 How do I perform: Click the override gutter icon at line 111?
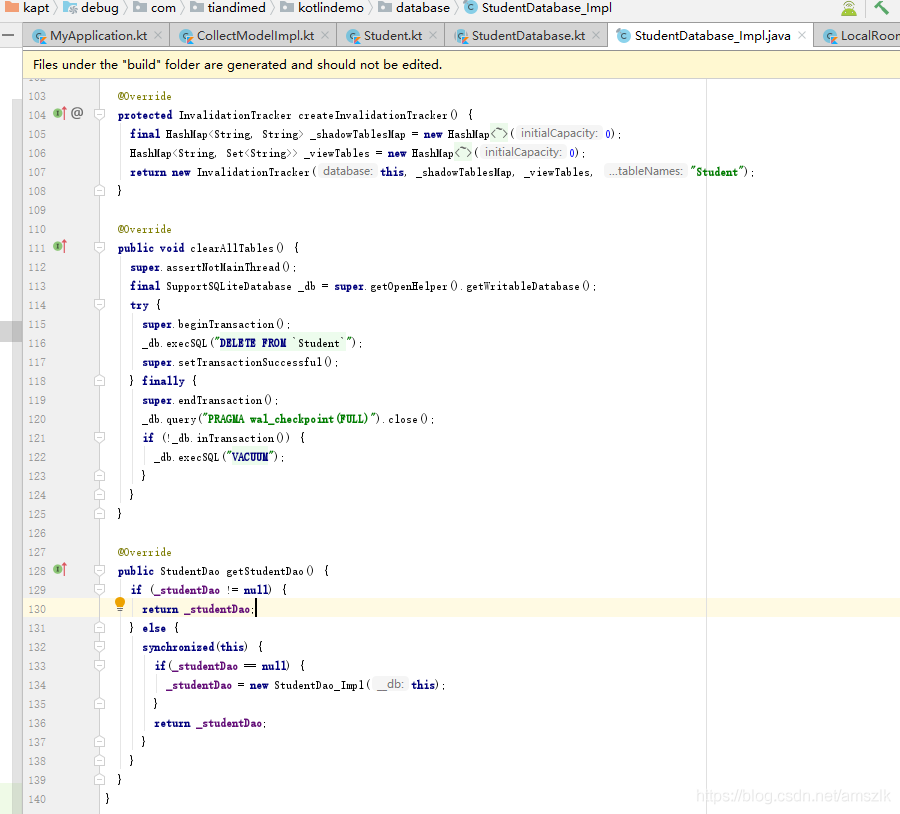(60, 246)
